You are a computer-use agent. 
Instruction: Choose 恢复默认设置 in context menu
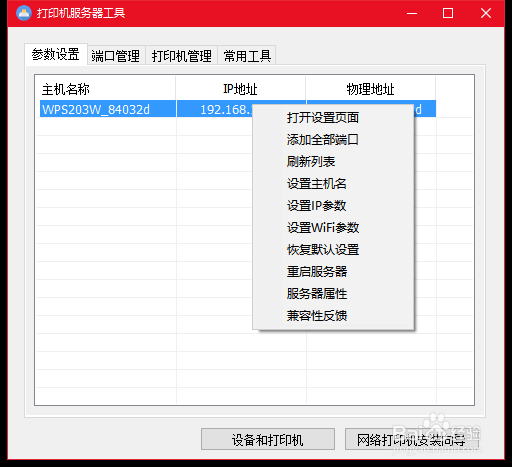coord(333,250)
